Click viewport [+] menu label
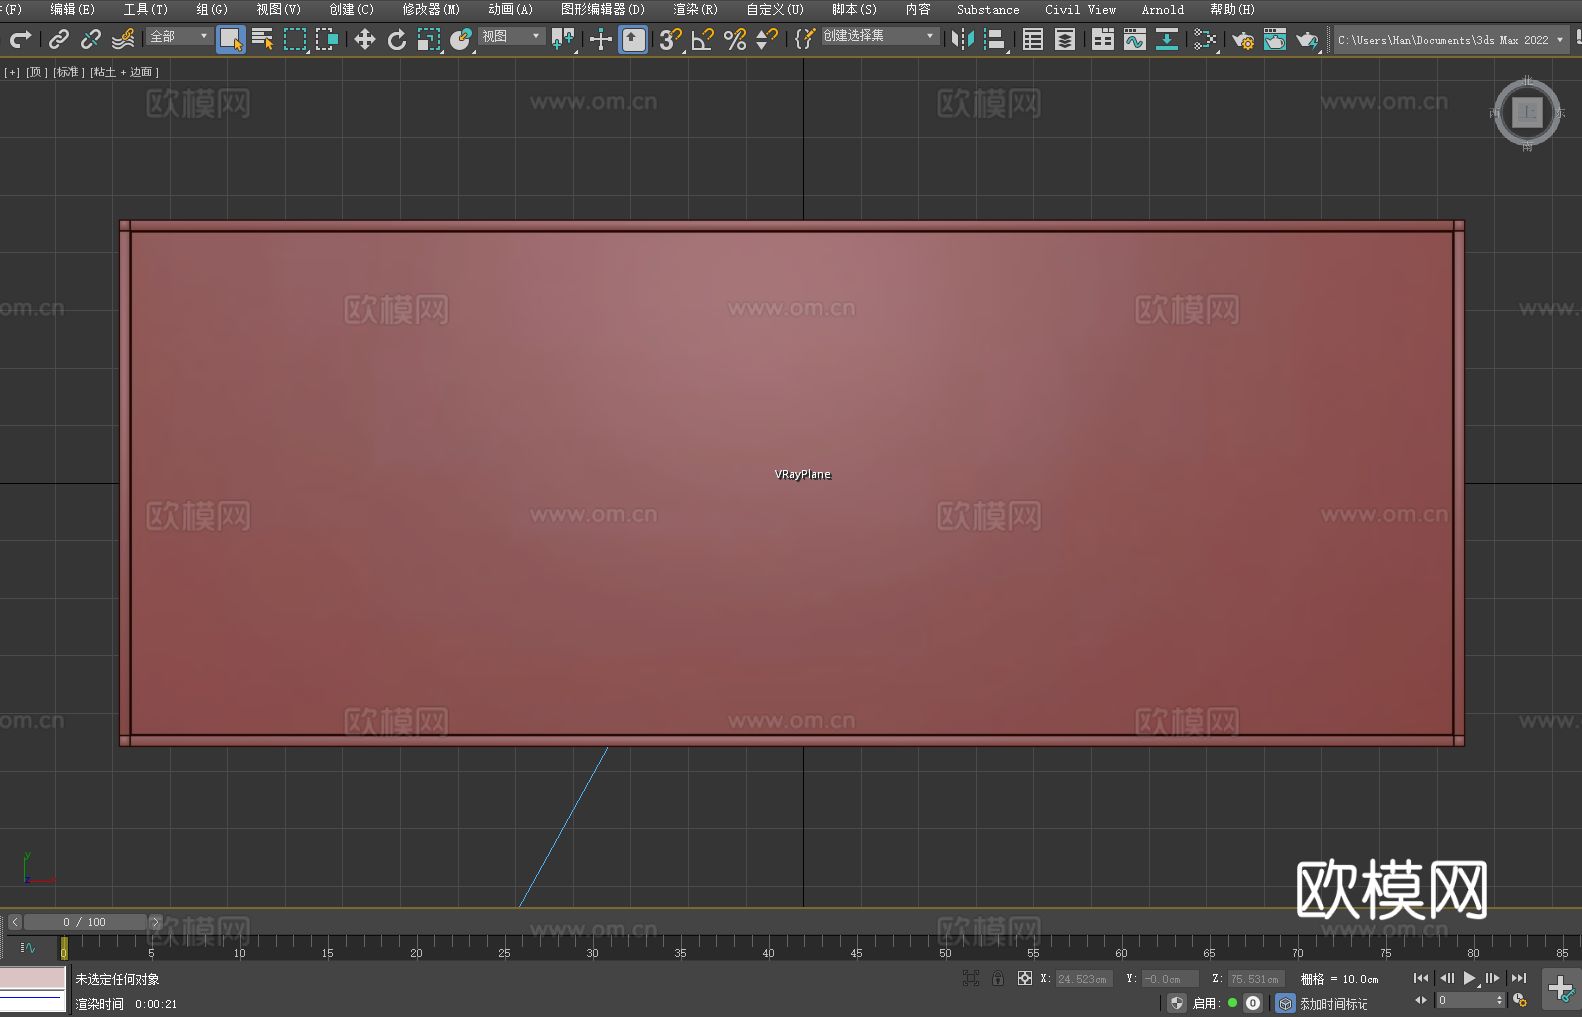1582x1017 pixels. tap(12, 72)
